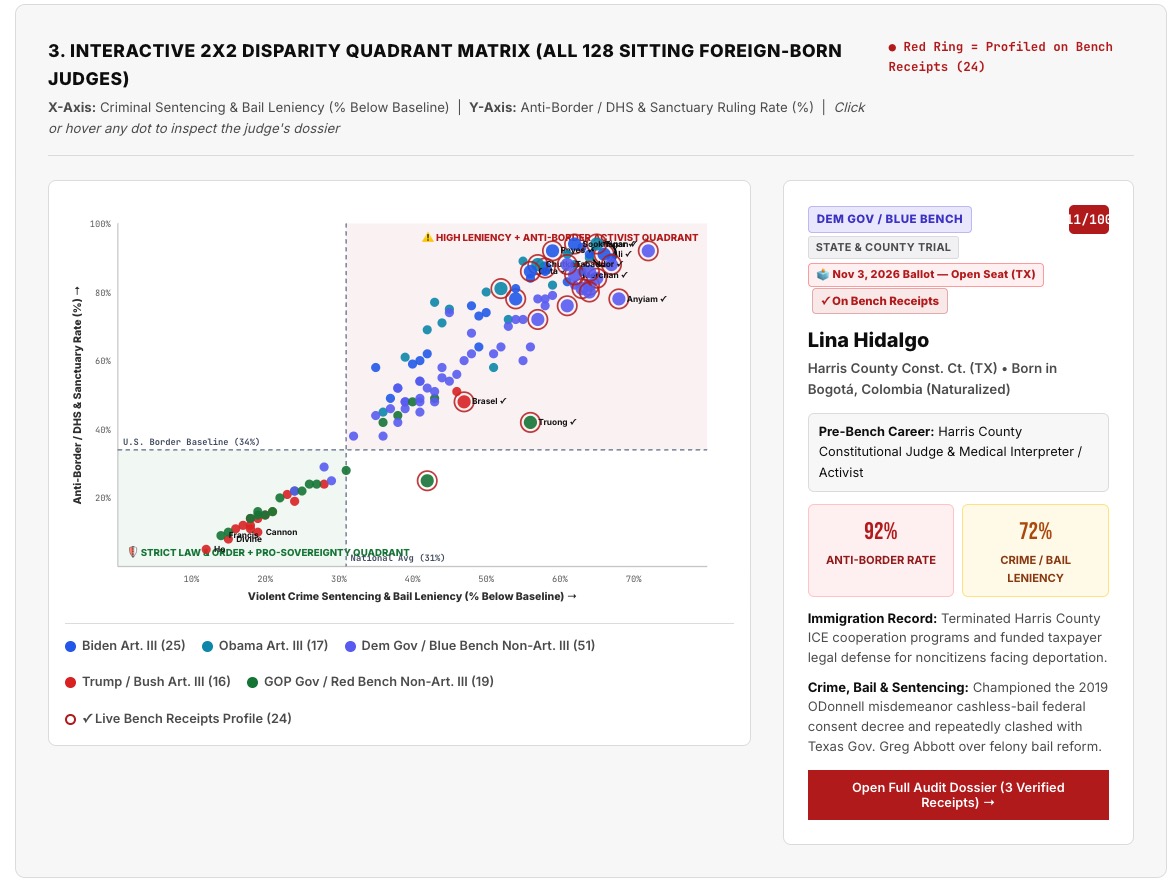Click Nov 3, 2026 Ballot Open Seat badge
Screen dimensions: 1172x886
pos(925,274)
